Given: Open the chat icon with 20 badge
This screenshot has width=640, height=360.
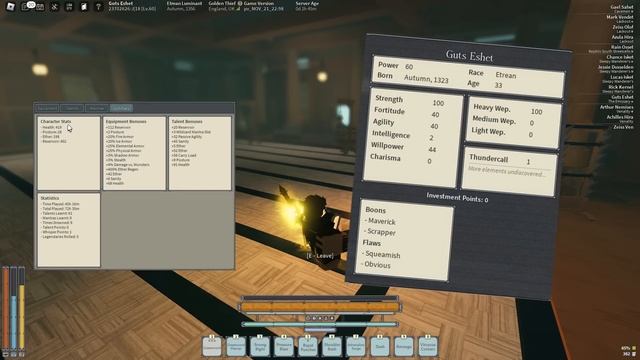Looking at the screenshot, I should pyautogui.click(x=27, y=6).
